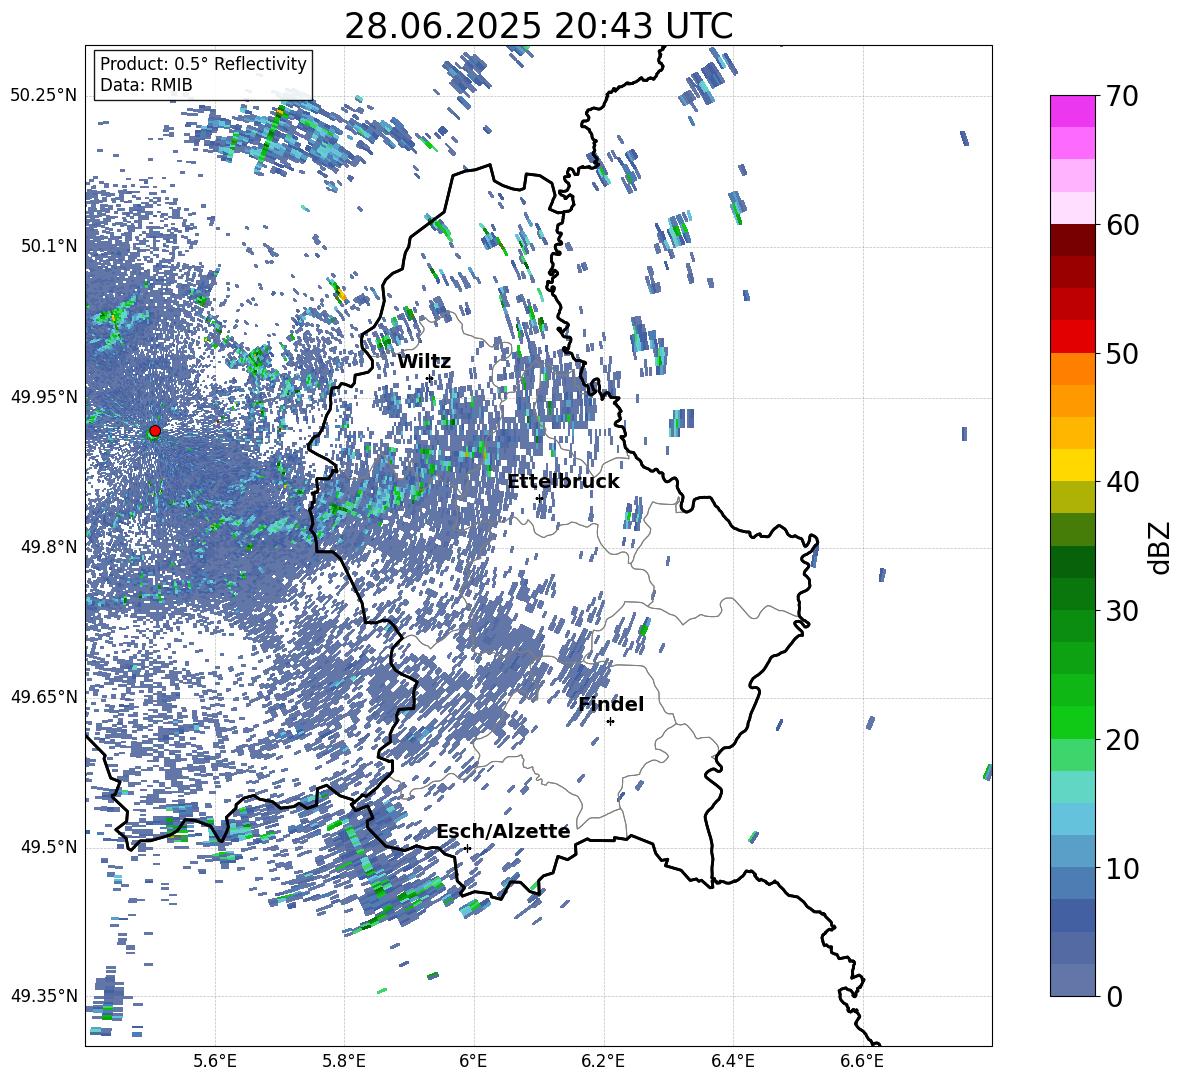This screenshot has width=1184, height=1081.
Task: Click the 5.8°E longitude label
Action: point(344,1061)
